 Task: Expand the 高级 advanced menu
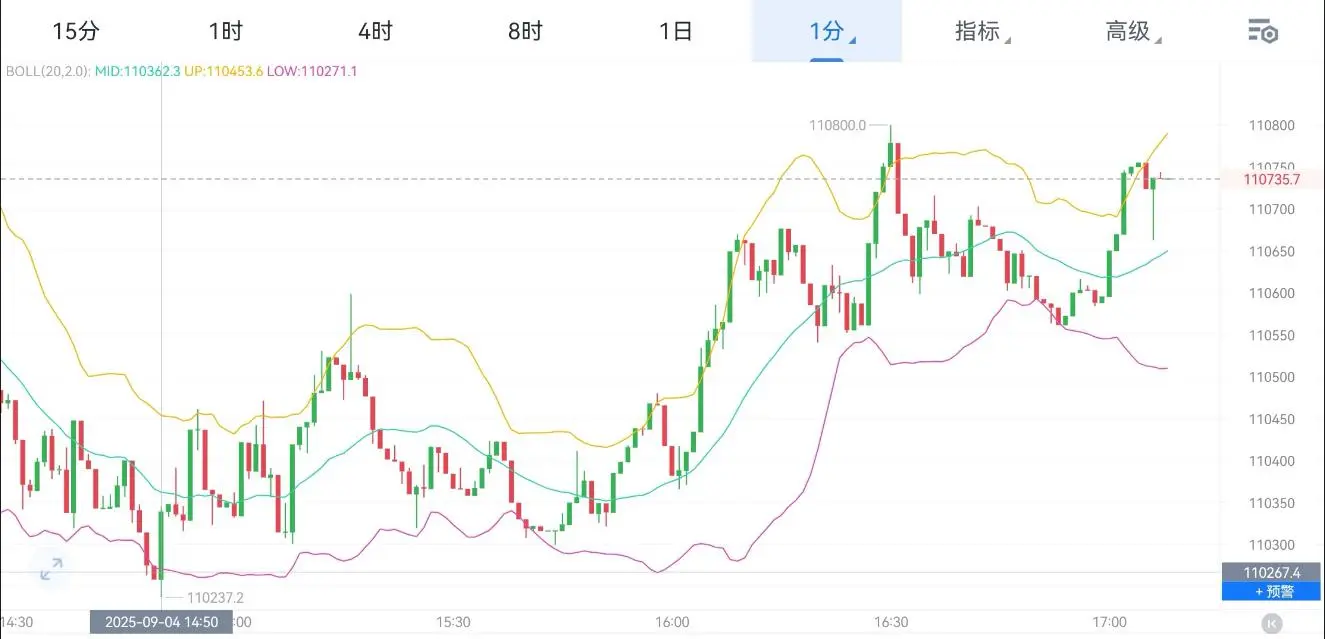[x=1133, y=31]
